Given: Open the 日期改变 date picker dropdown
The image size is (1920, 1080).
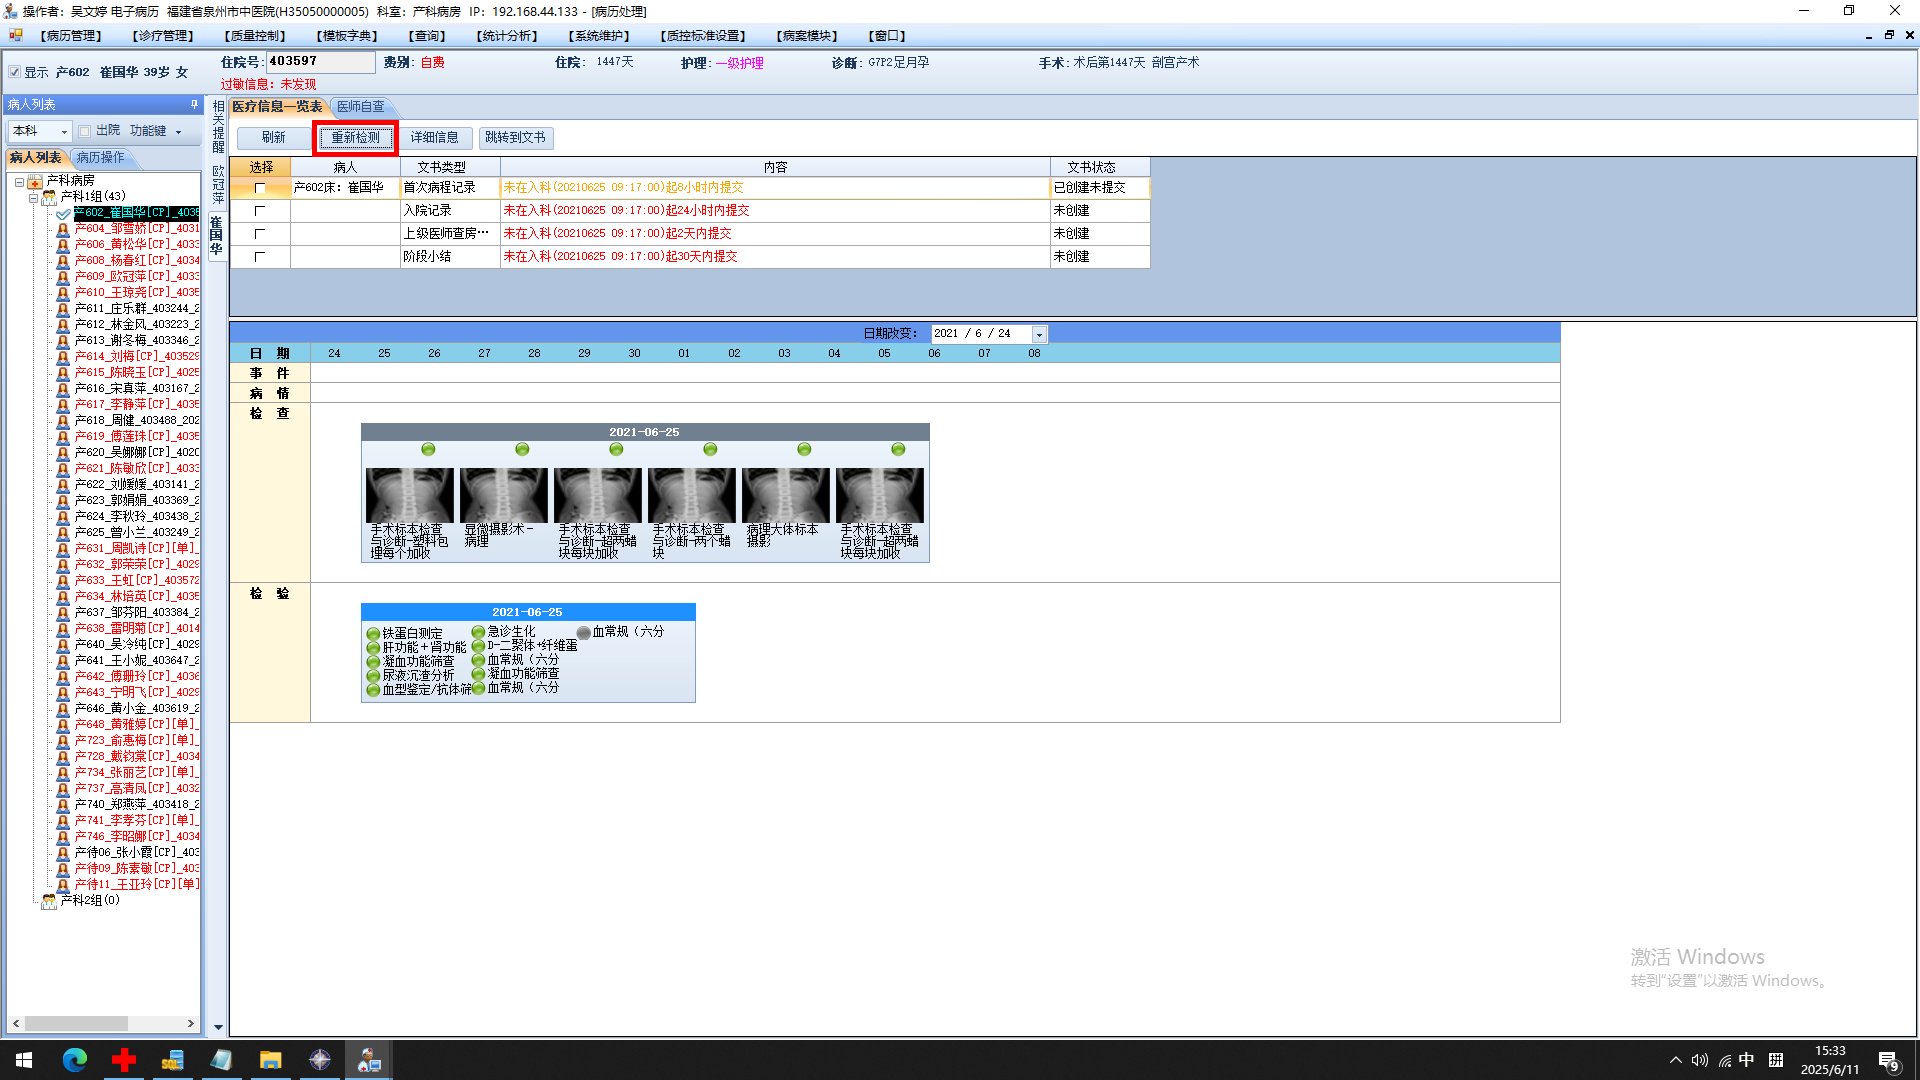Looking at the screenshot, I should coord(1039,335).
